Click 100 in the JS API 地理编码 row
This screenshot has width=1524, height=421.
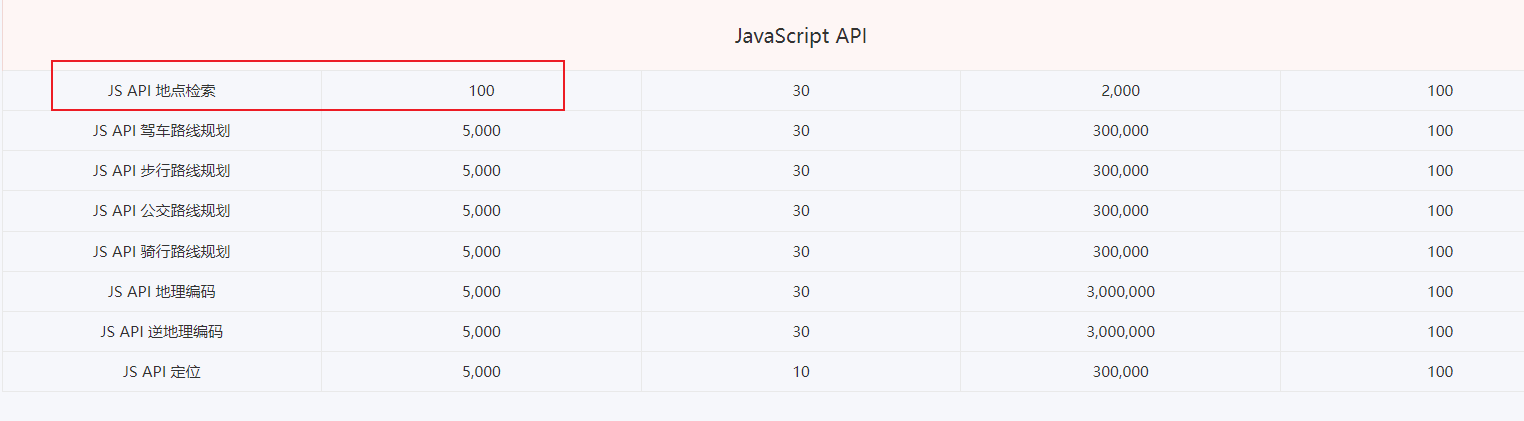tap(1440, 292)
